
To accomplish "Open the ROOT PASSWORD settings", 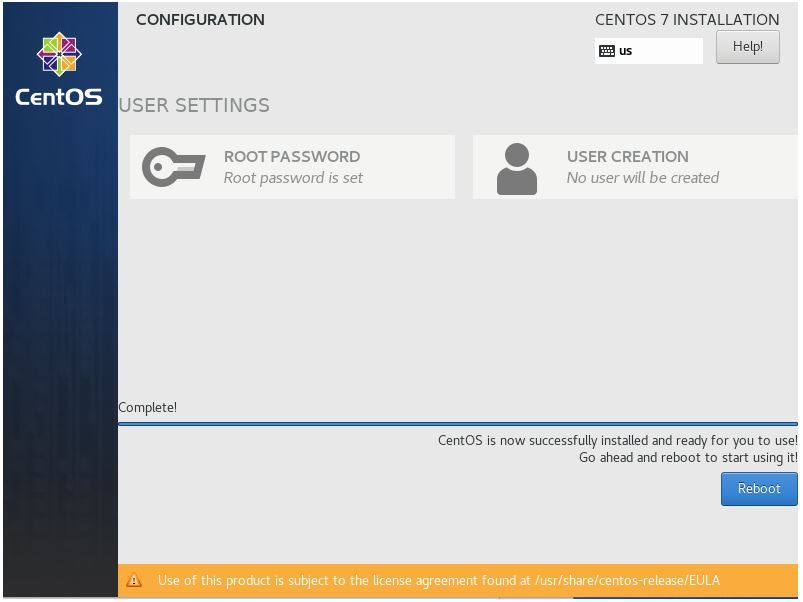I will pos(292,167).
